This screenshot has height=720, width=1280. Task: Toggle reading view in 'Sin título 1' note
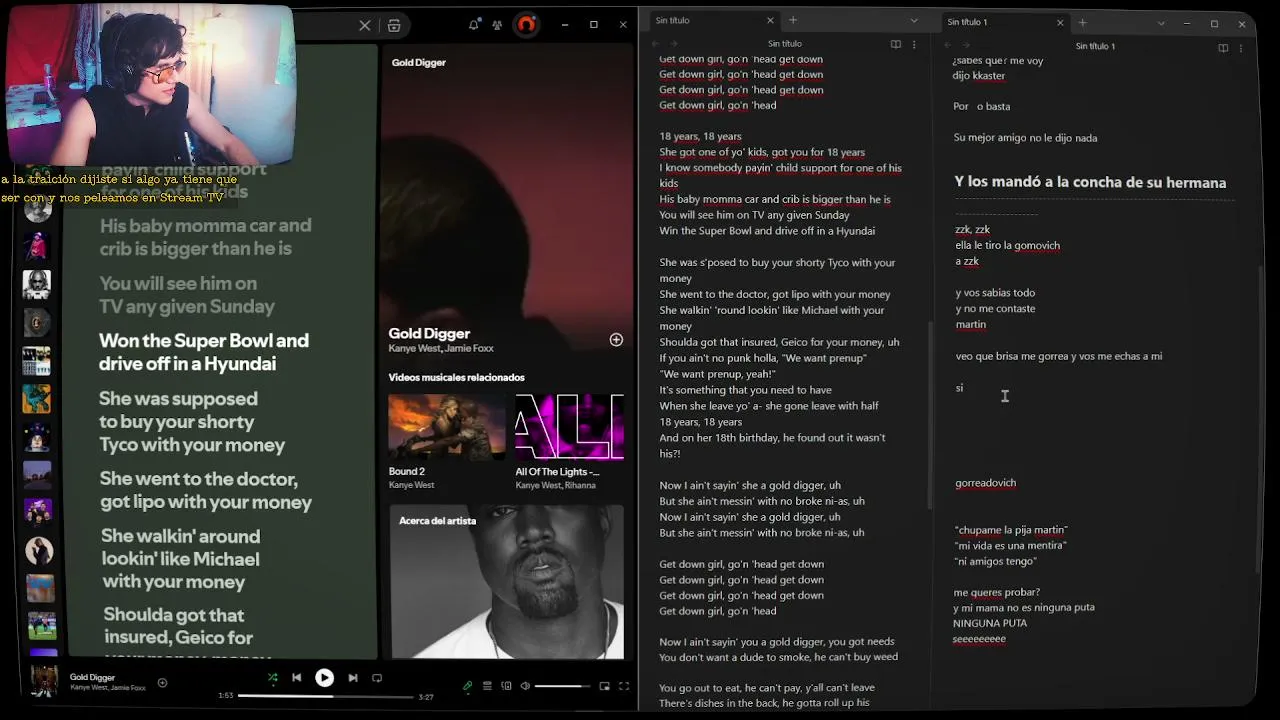(1223, 47)
